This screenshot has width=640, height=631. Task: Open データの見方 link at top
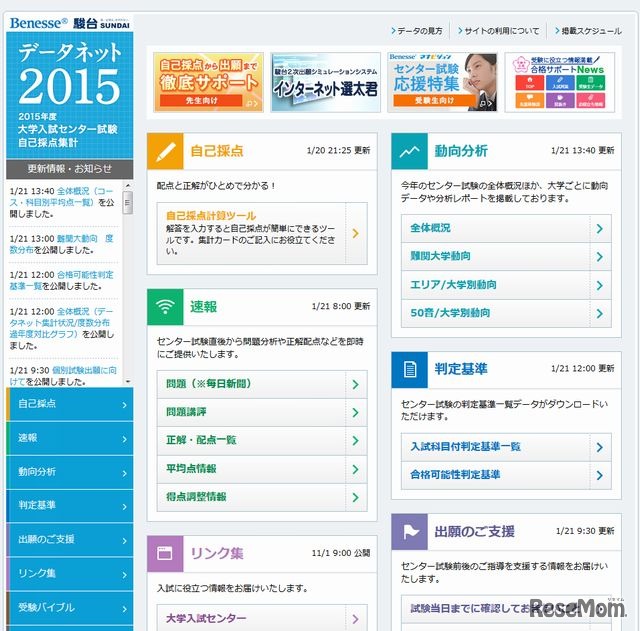(x=417, y=31)
